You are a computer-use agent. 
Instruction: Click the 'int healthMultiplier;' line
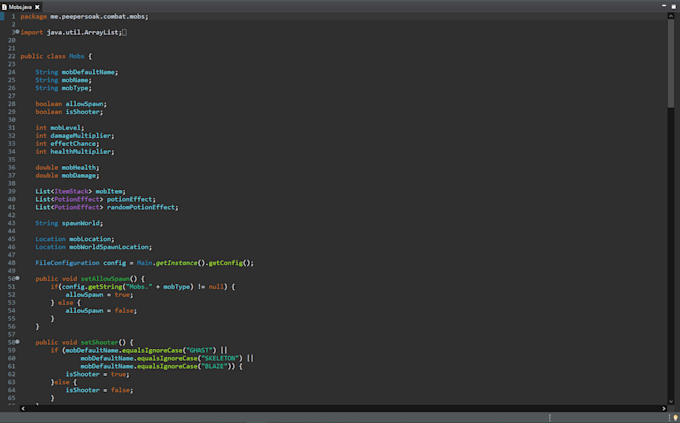pyautogui.click(x=75, y=151)
